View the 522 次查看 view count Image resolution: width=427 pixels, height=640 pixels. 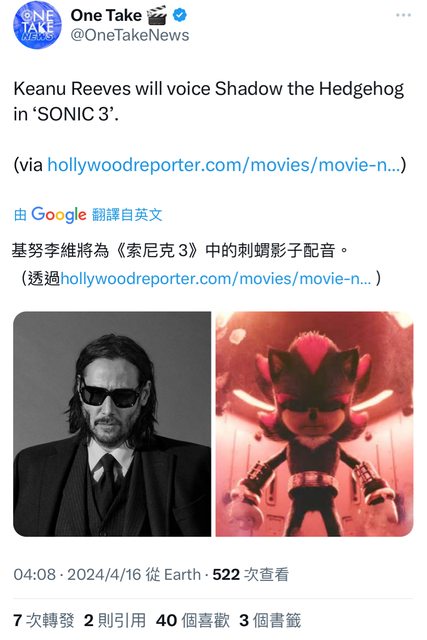pos(251,575)
